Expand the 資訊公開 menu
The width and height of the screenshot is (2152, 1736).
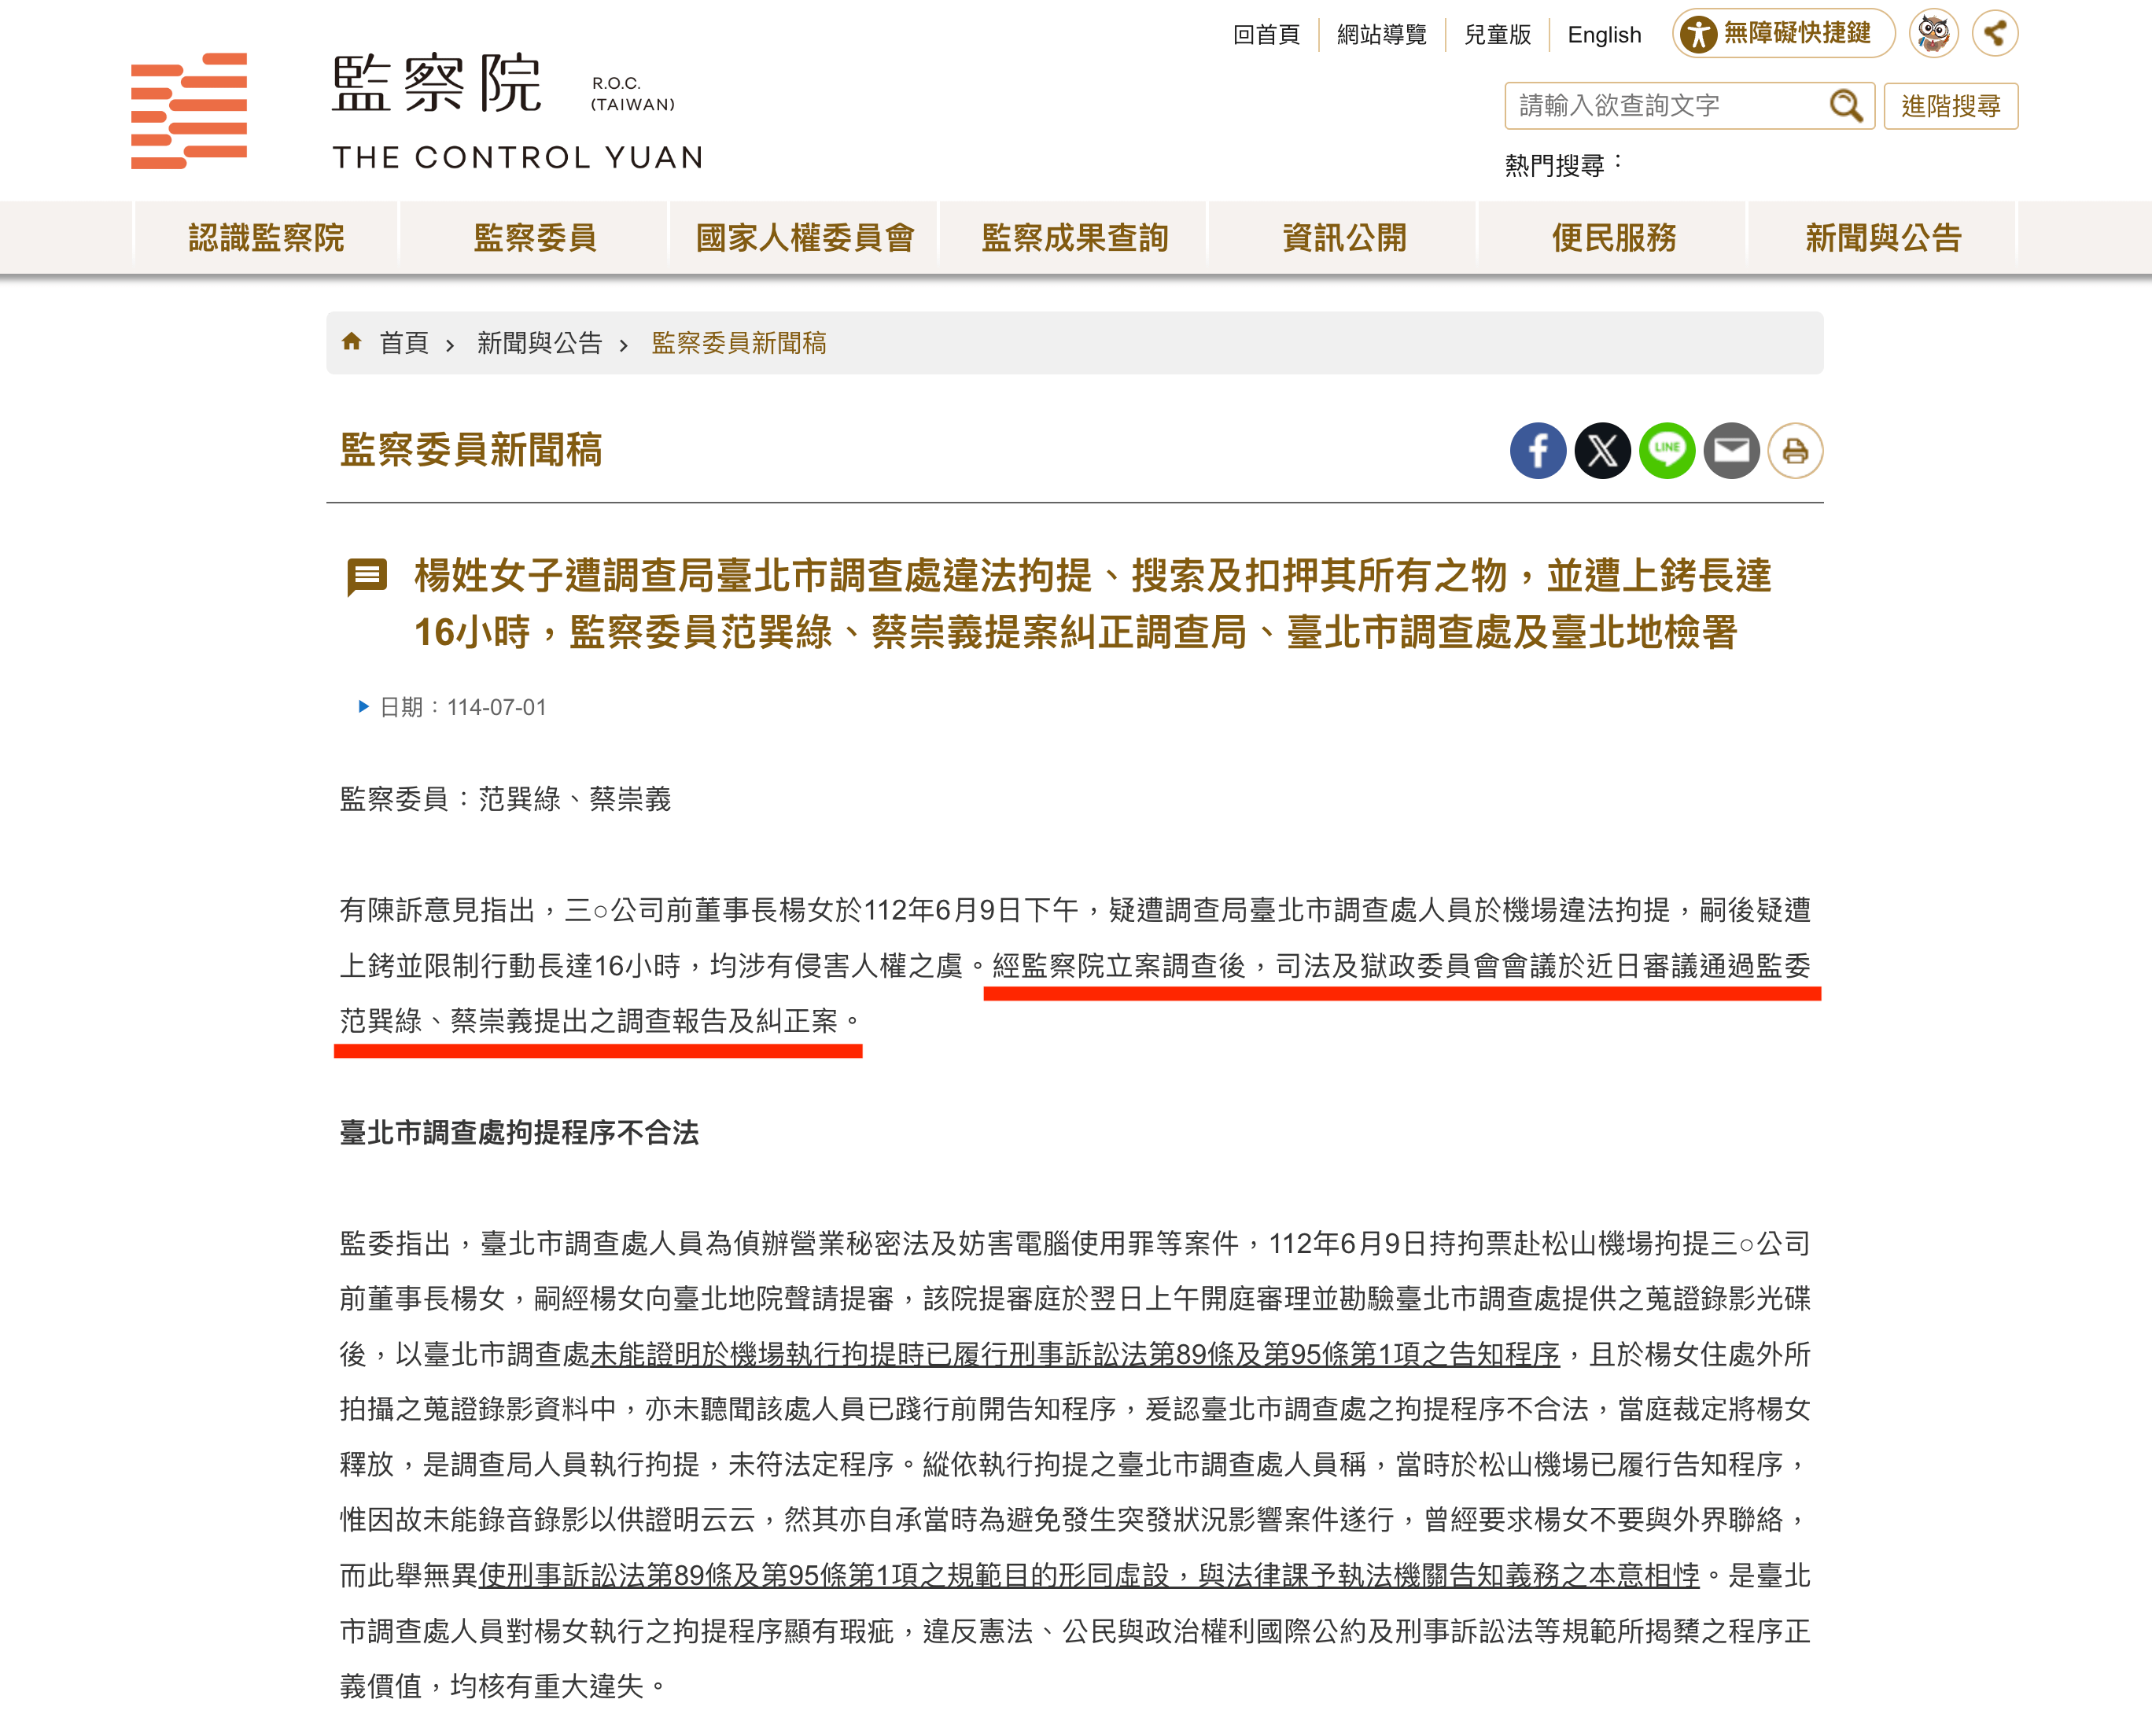(x=1344, y=236)
